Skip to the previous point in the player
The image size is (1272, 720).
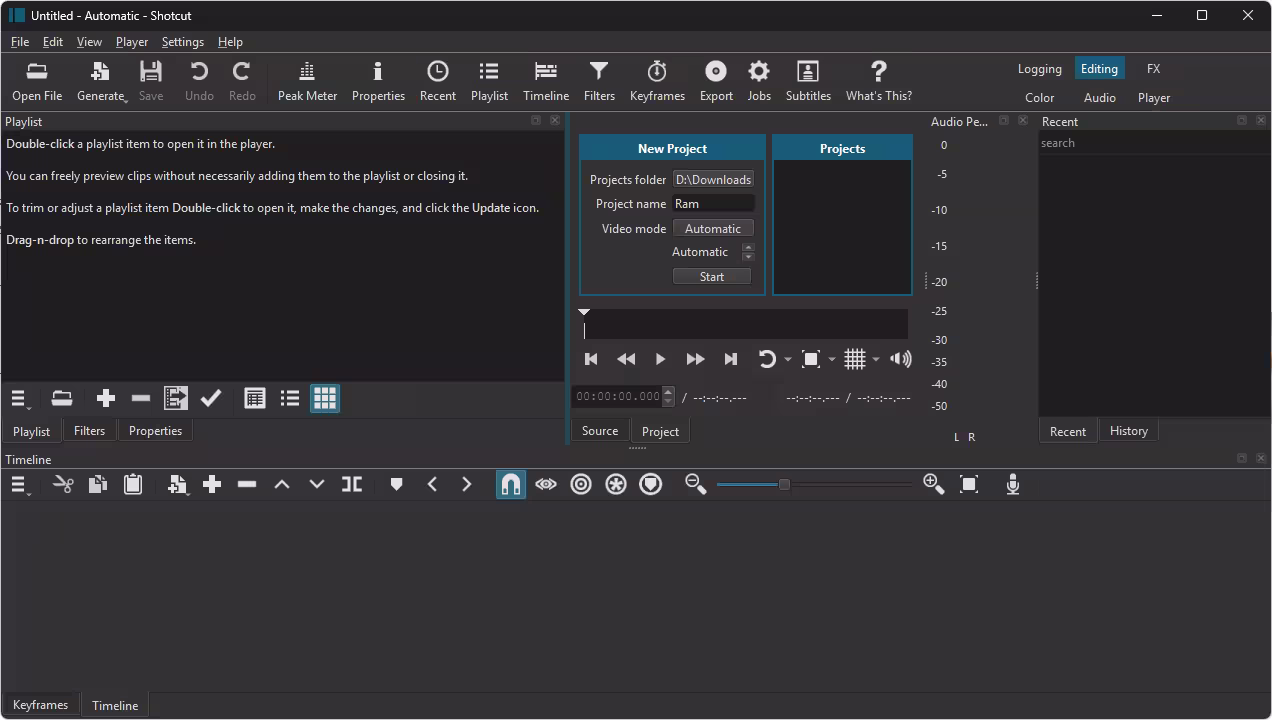591,359
